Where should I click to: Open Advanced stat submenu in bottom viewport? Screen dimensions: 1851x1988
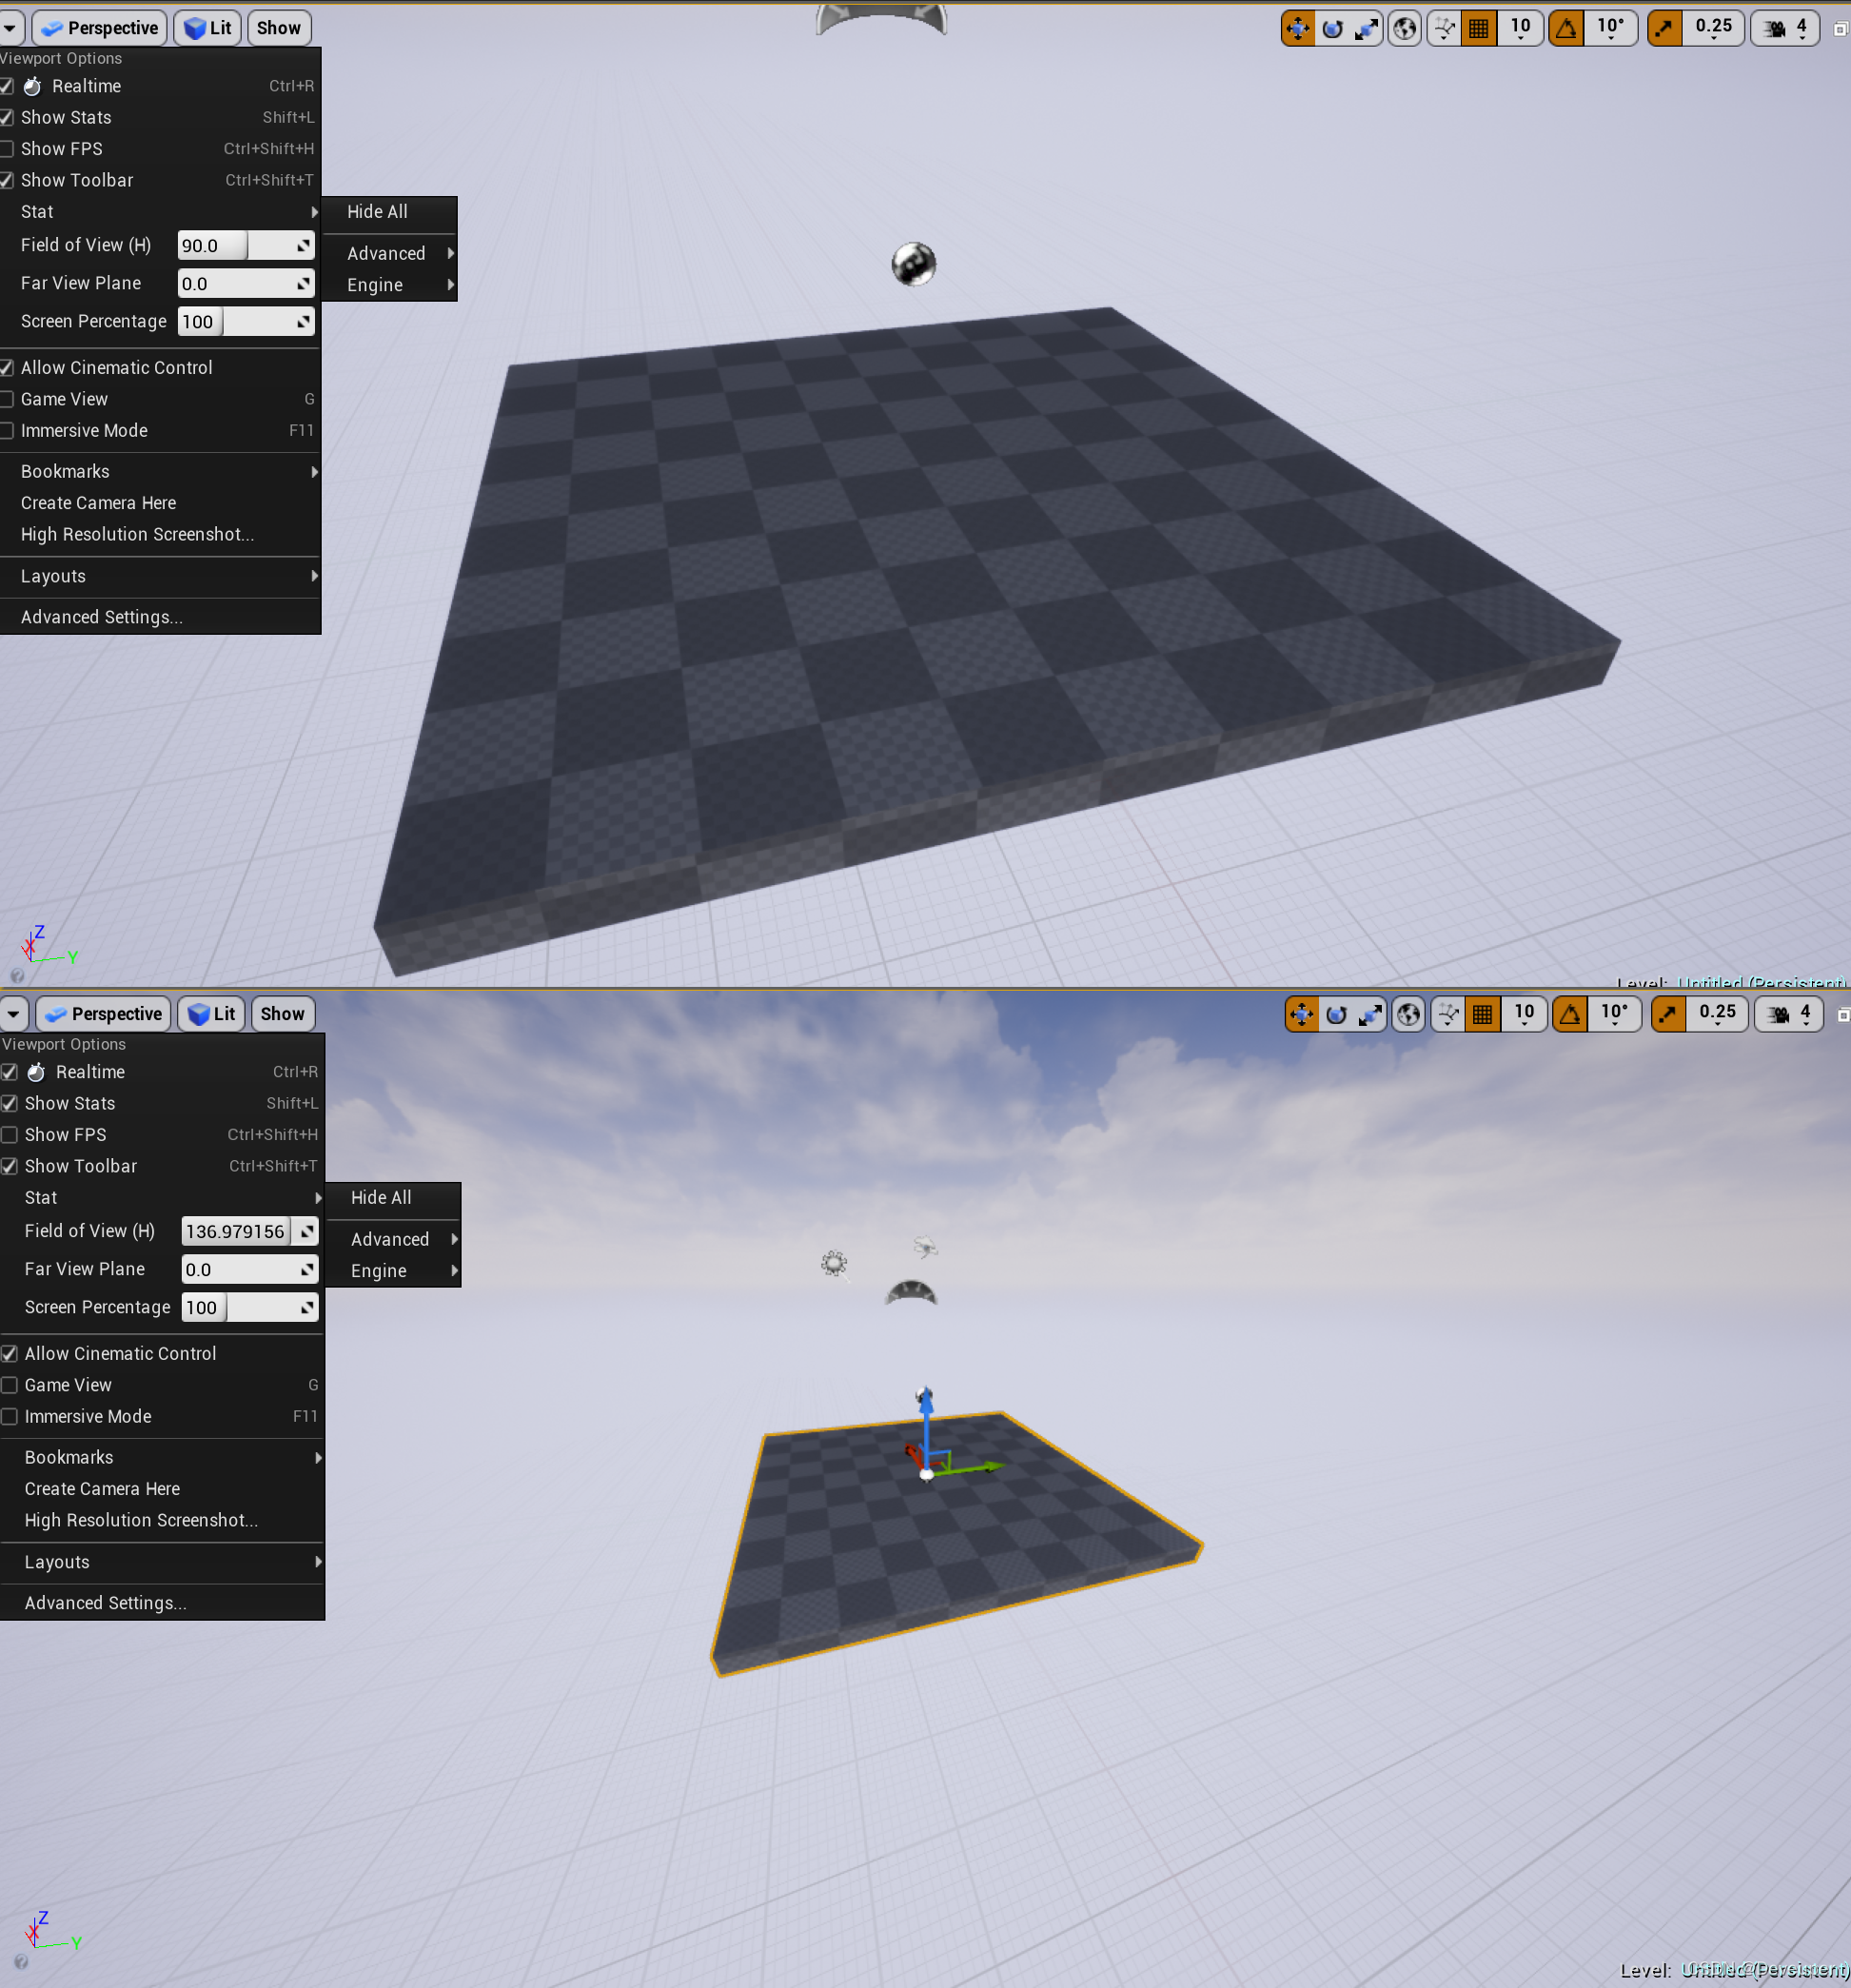(x=392, y=1239)
